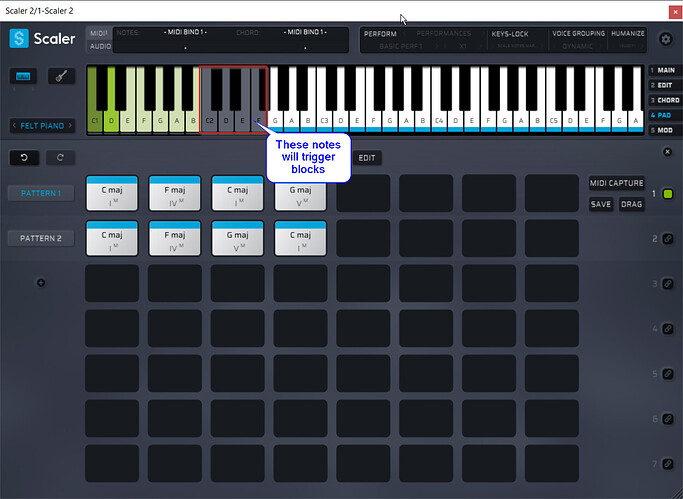Click the undo arrow button

coord(24,158)
